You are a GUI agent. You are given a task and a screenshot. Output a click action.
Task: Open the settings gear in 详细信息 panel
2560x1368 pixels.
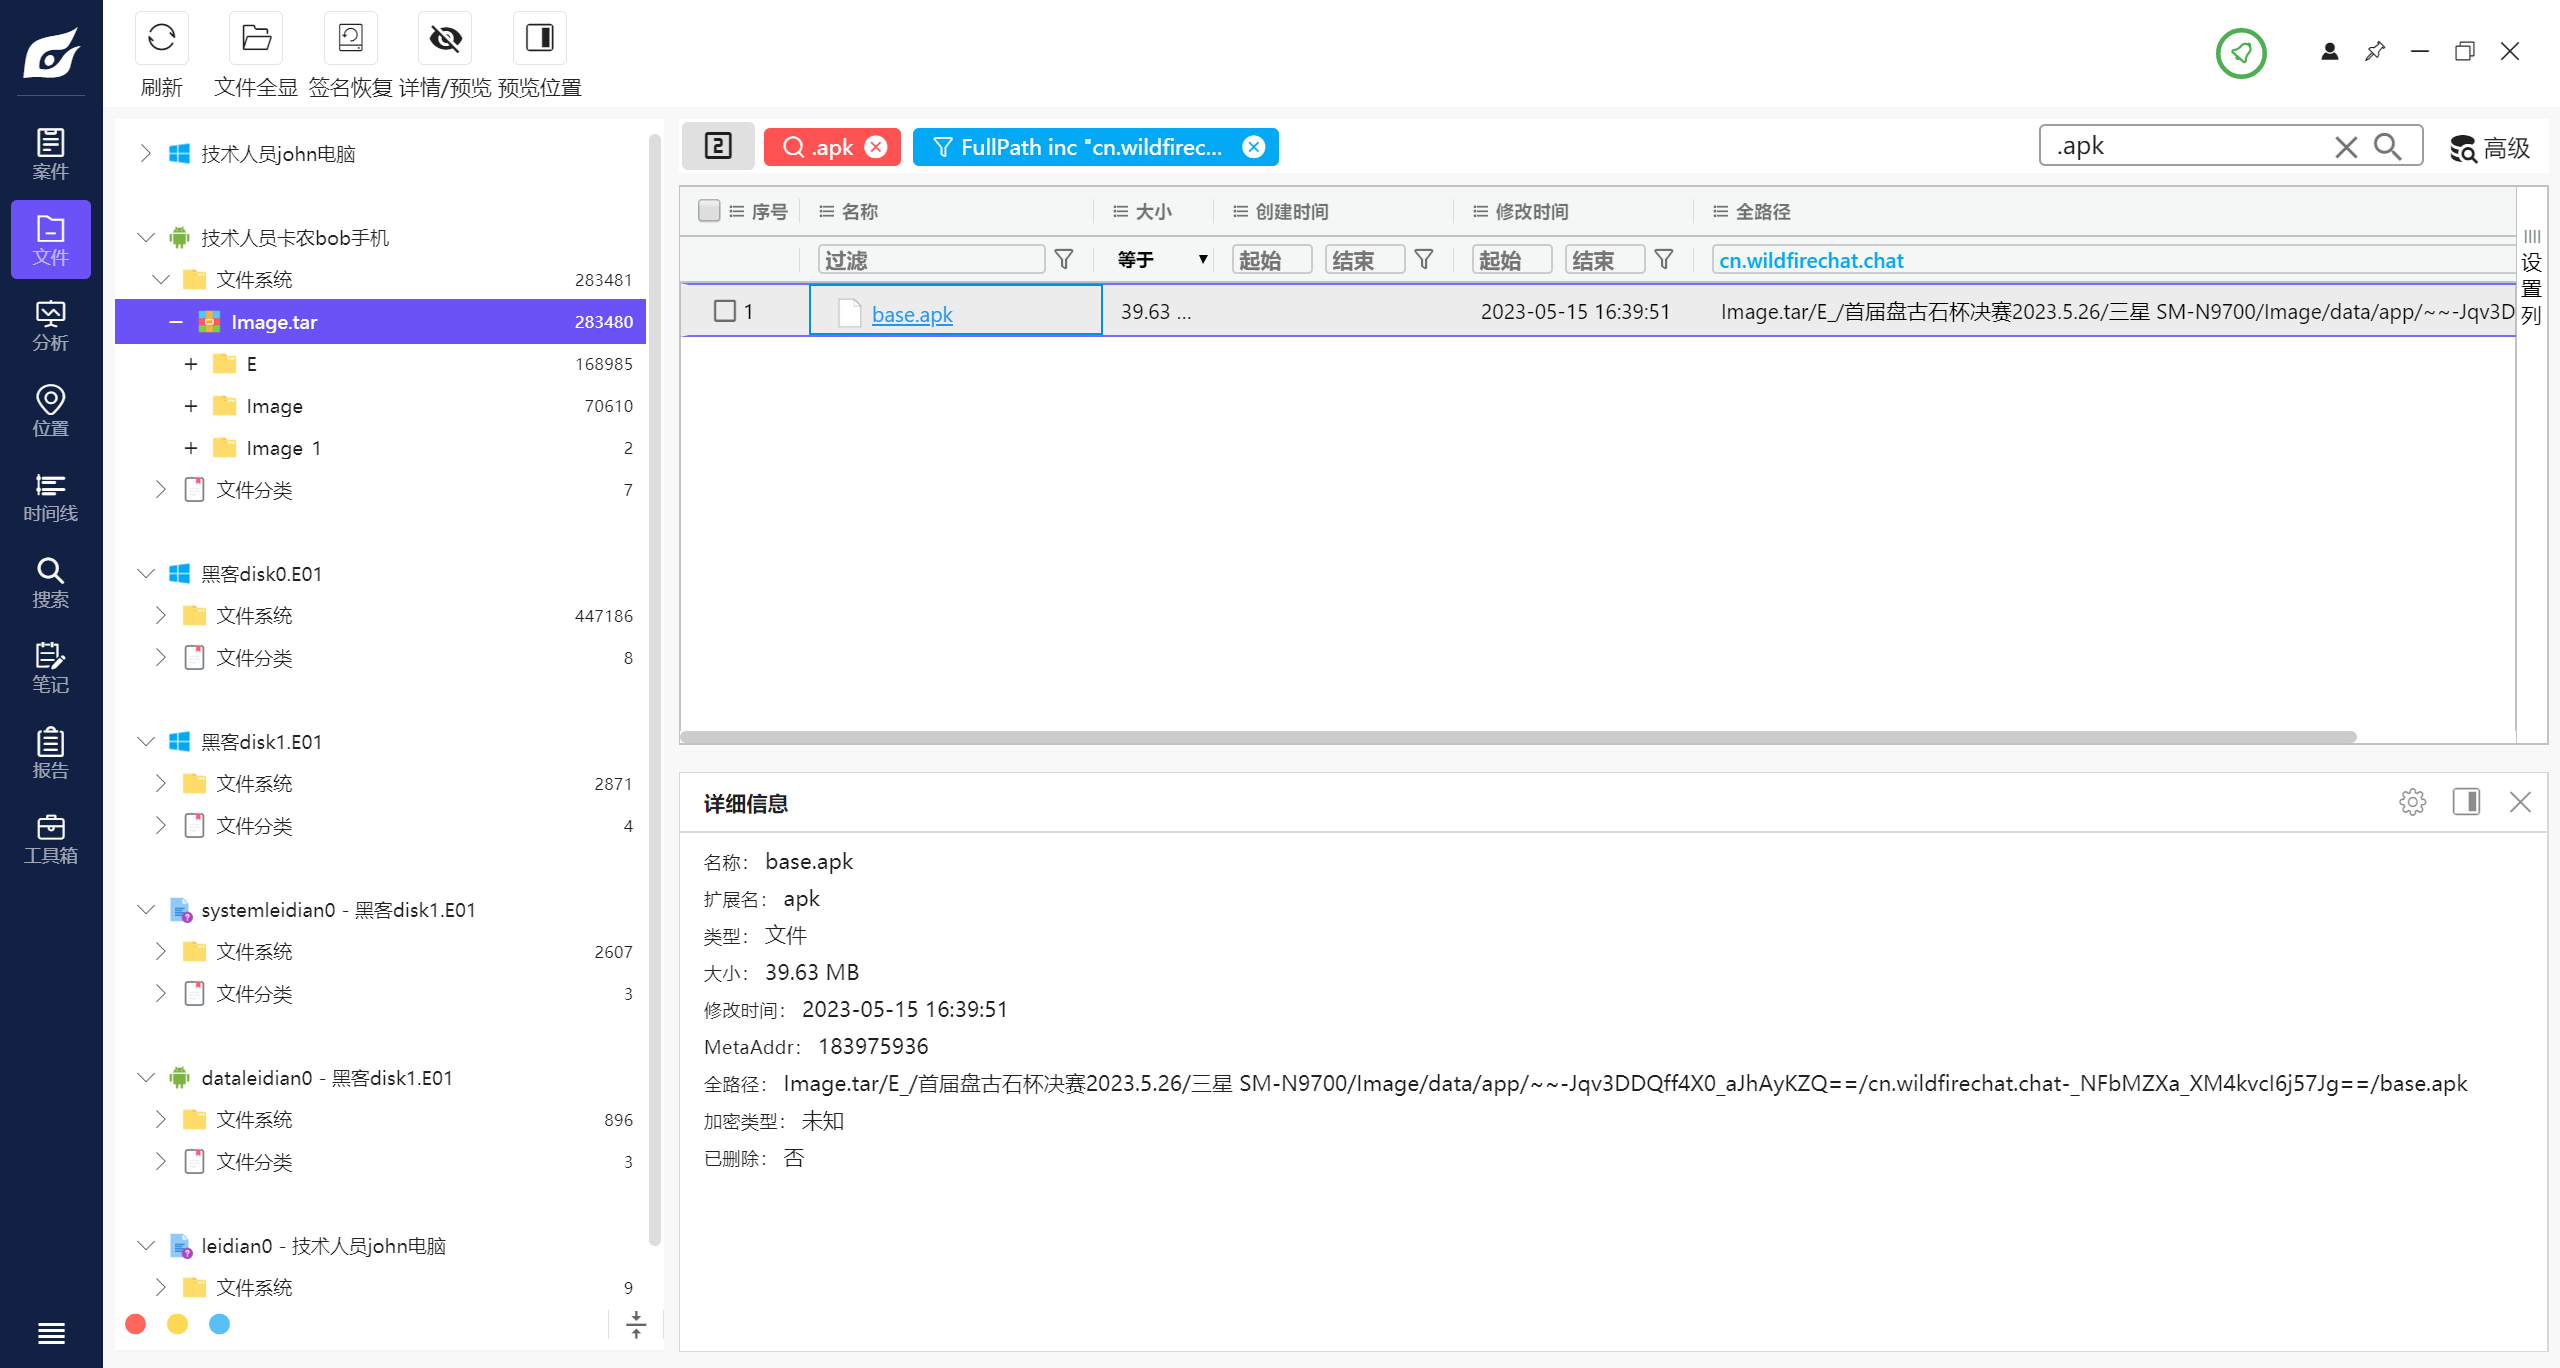2412,802
